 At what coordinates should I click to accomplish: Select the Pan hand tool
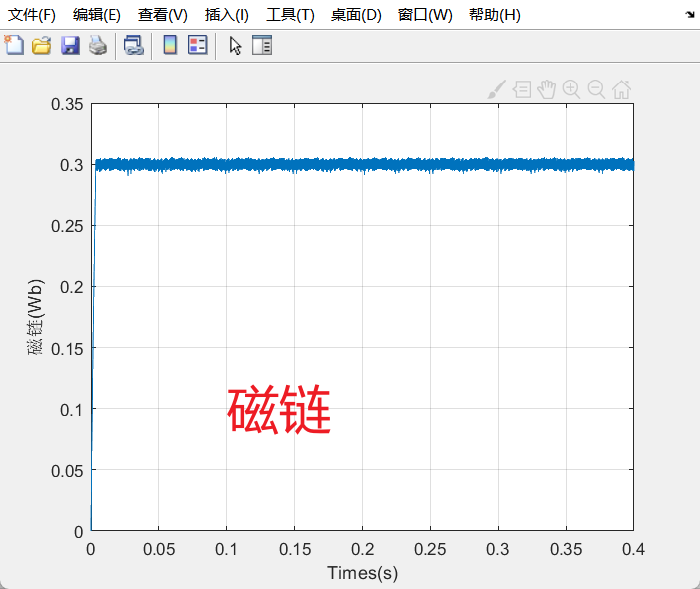click(546, 90)
